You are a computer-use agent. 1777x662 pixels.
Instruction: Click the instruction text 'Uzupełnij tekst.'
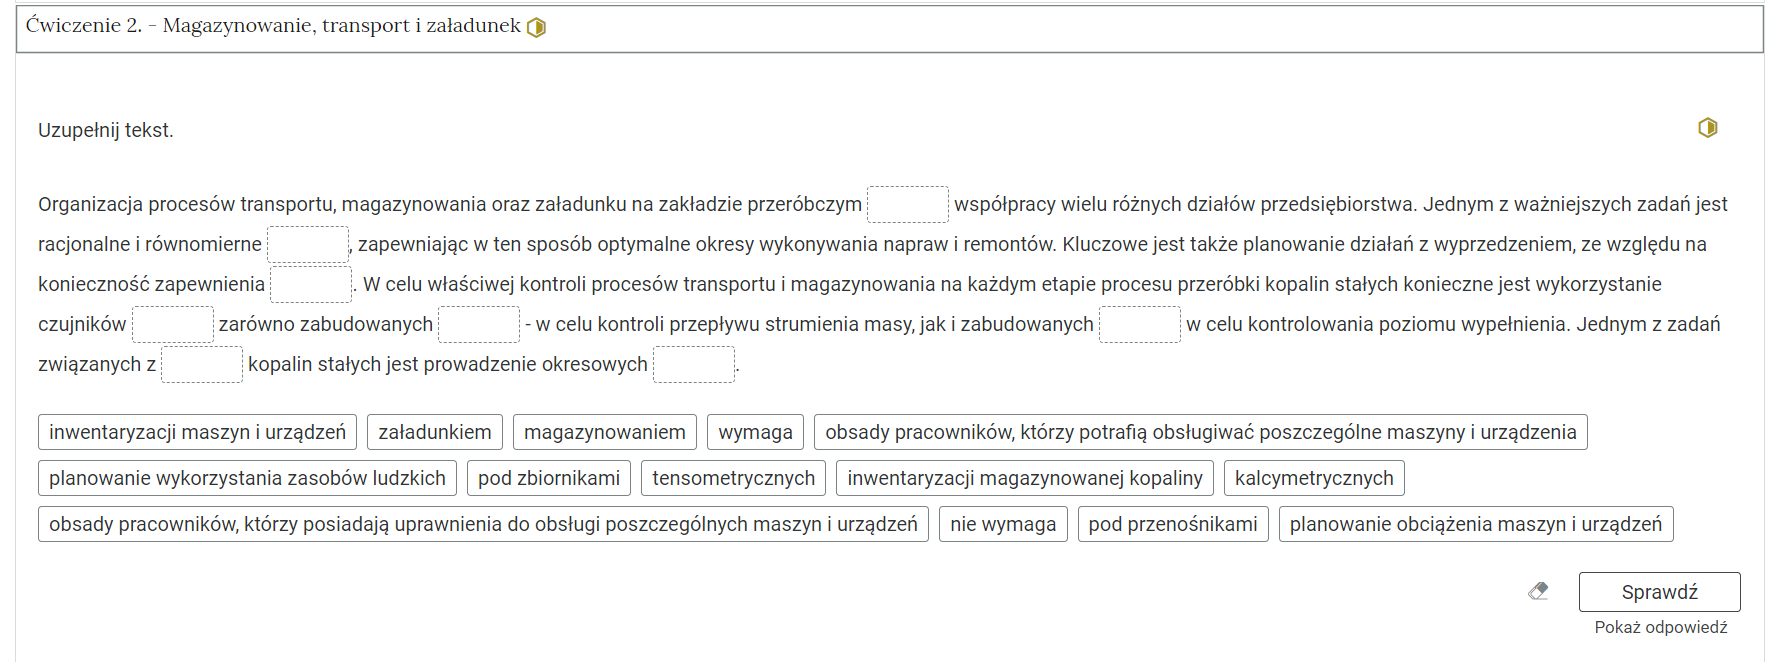[x=106, y=130]
